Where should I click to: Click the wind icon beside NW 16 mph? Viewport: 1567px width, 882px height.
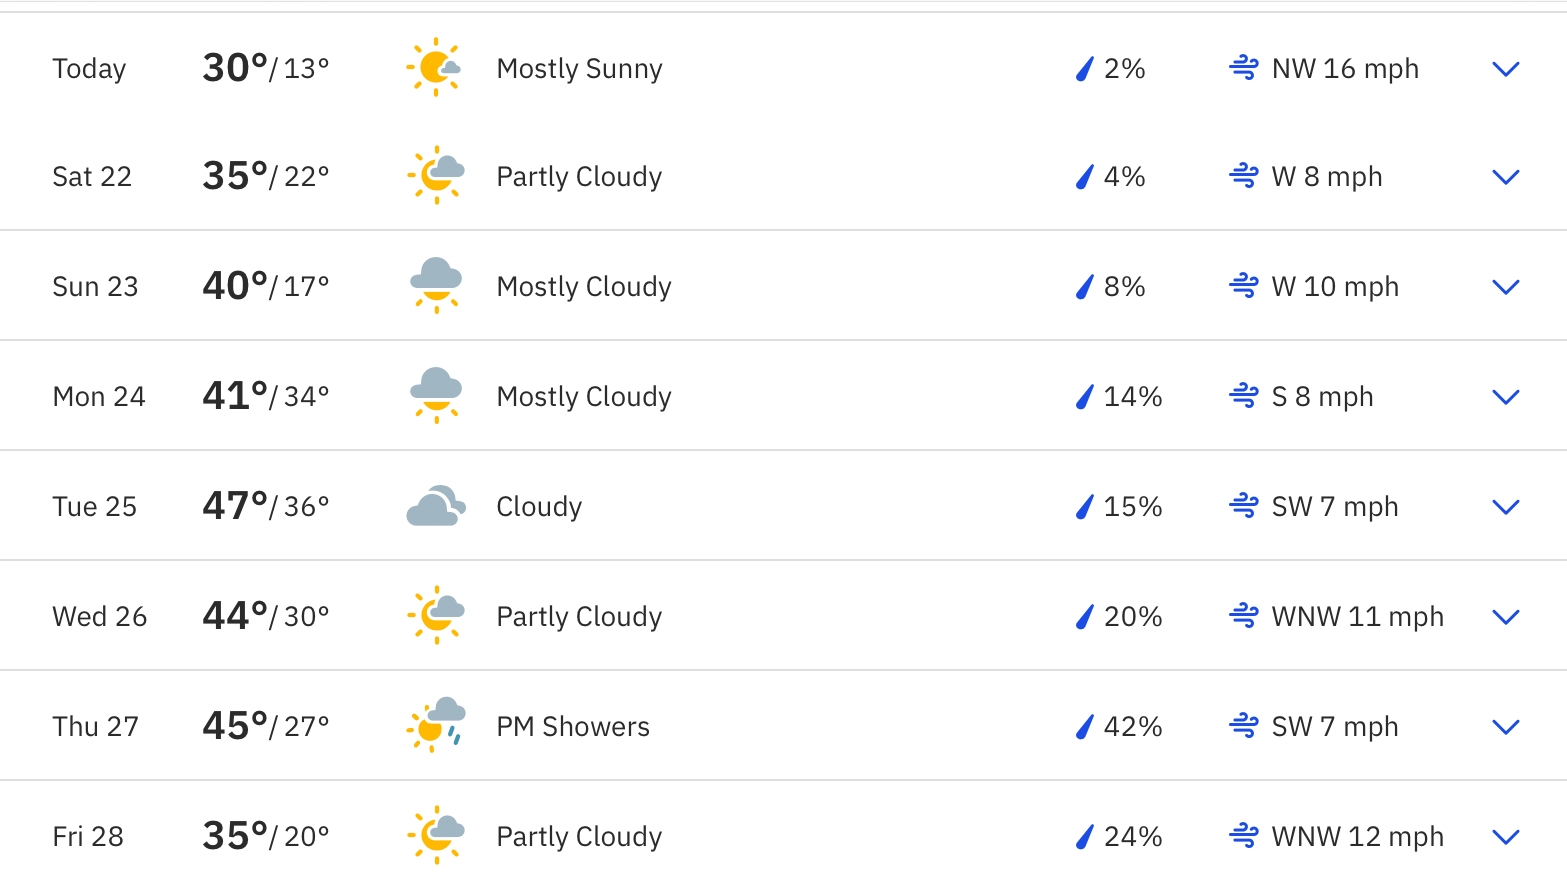click(1244, 68)
